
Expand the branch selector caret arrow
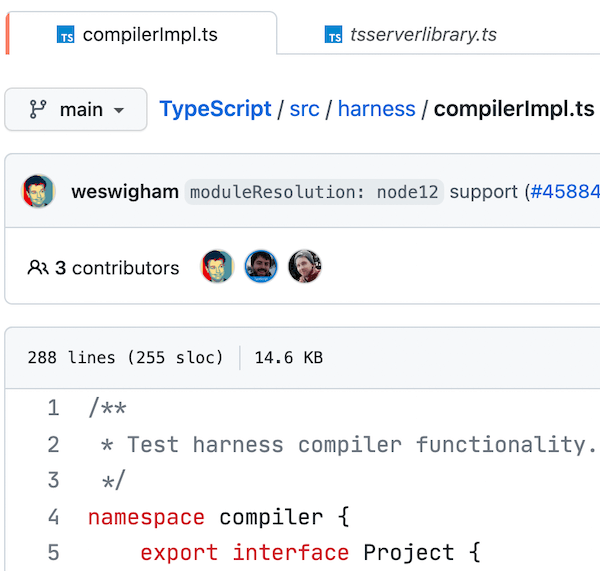click(x=119, y=110)
